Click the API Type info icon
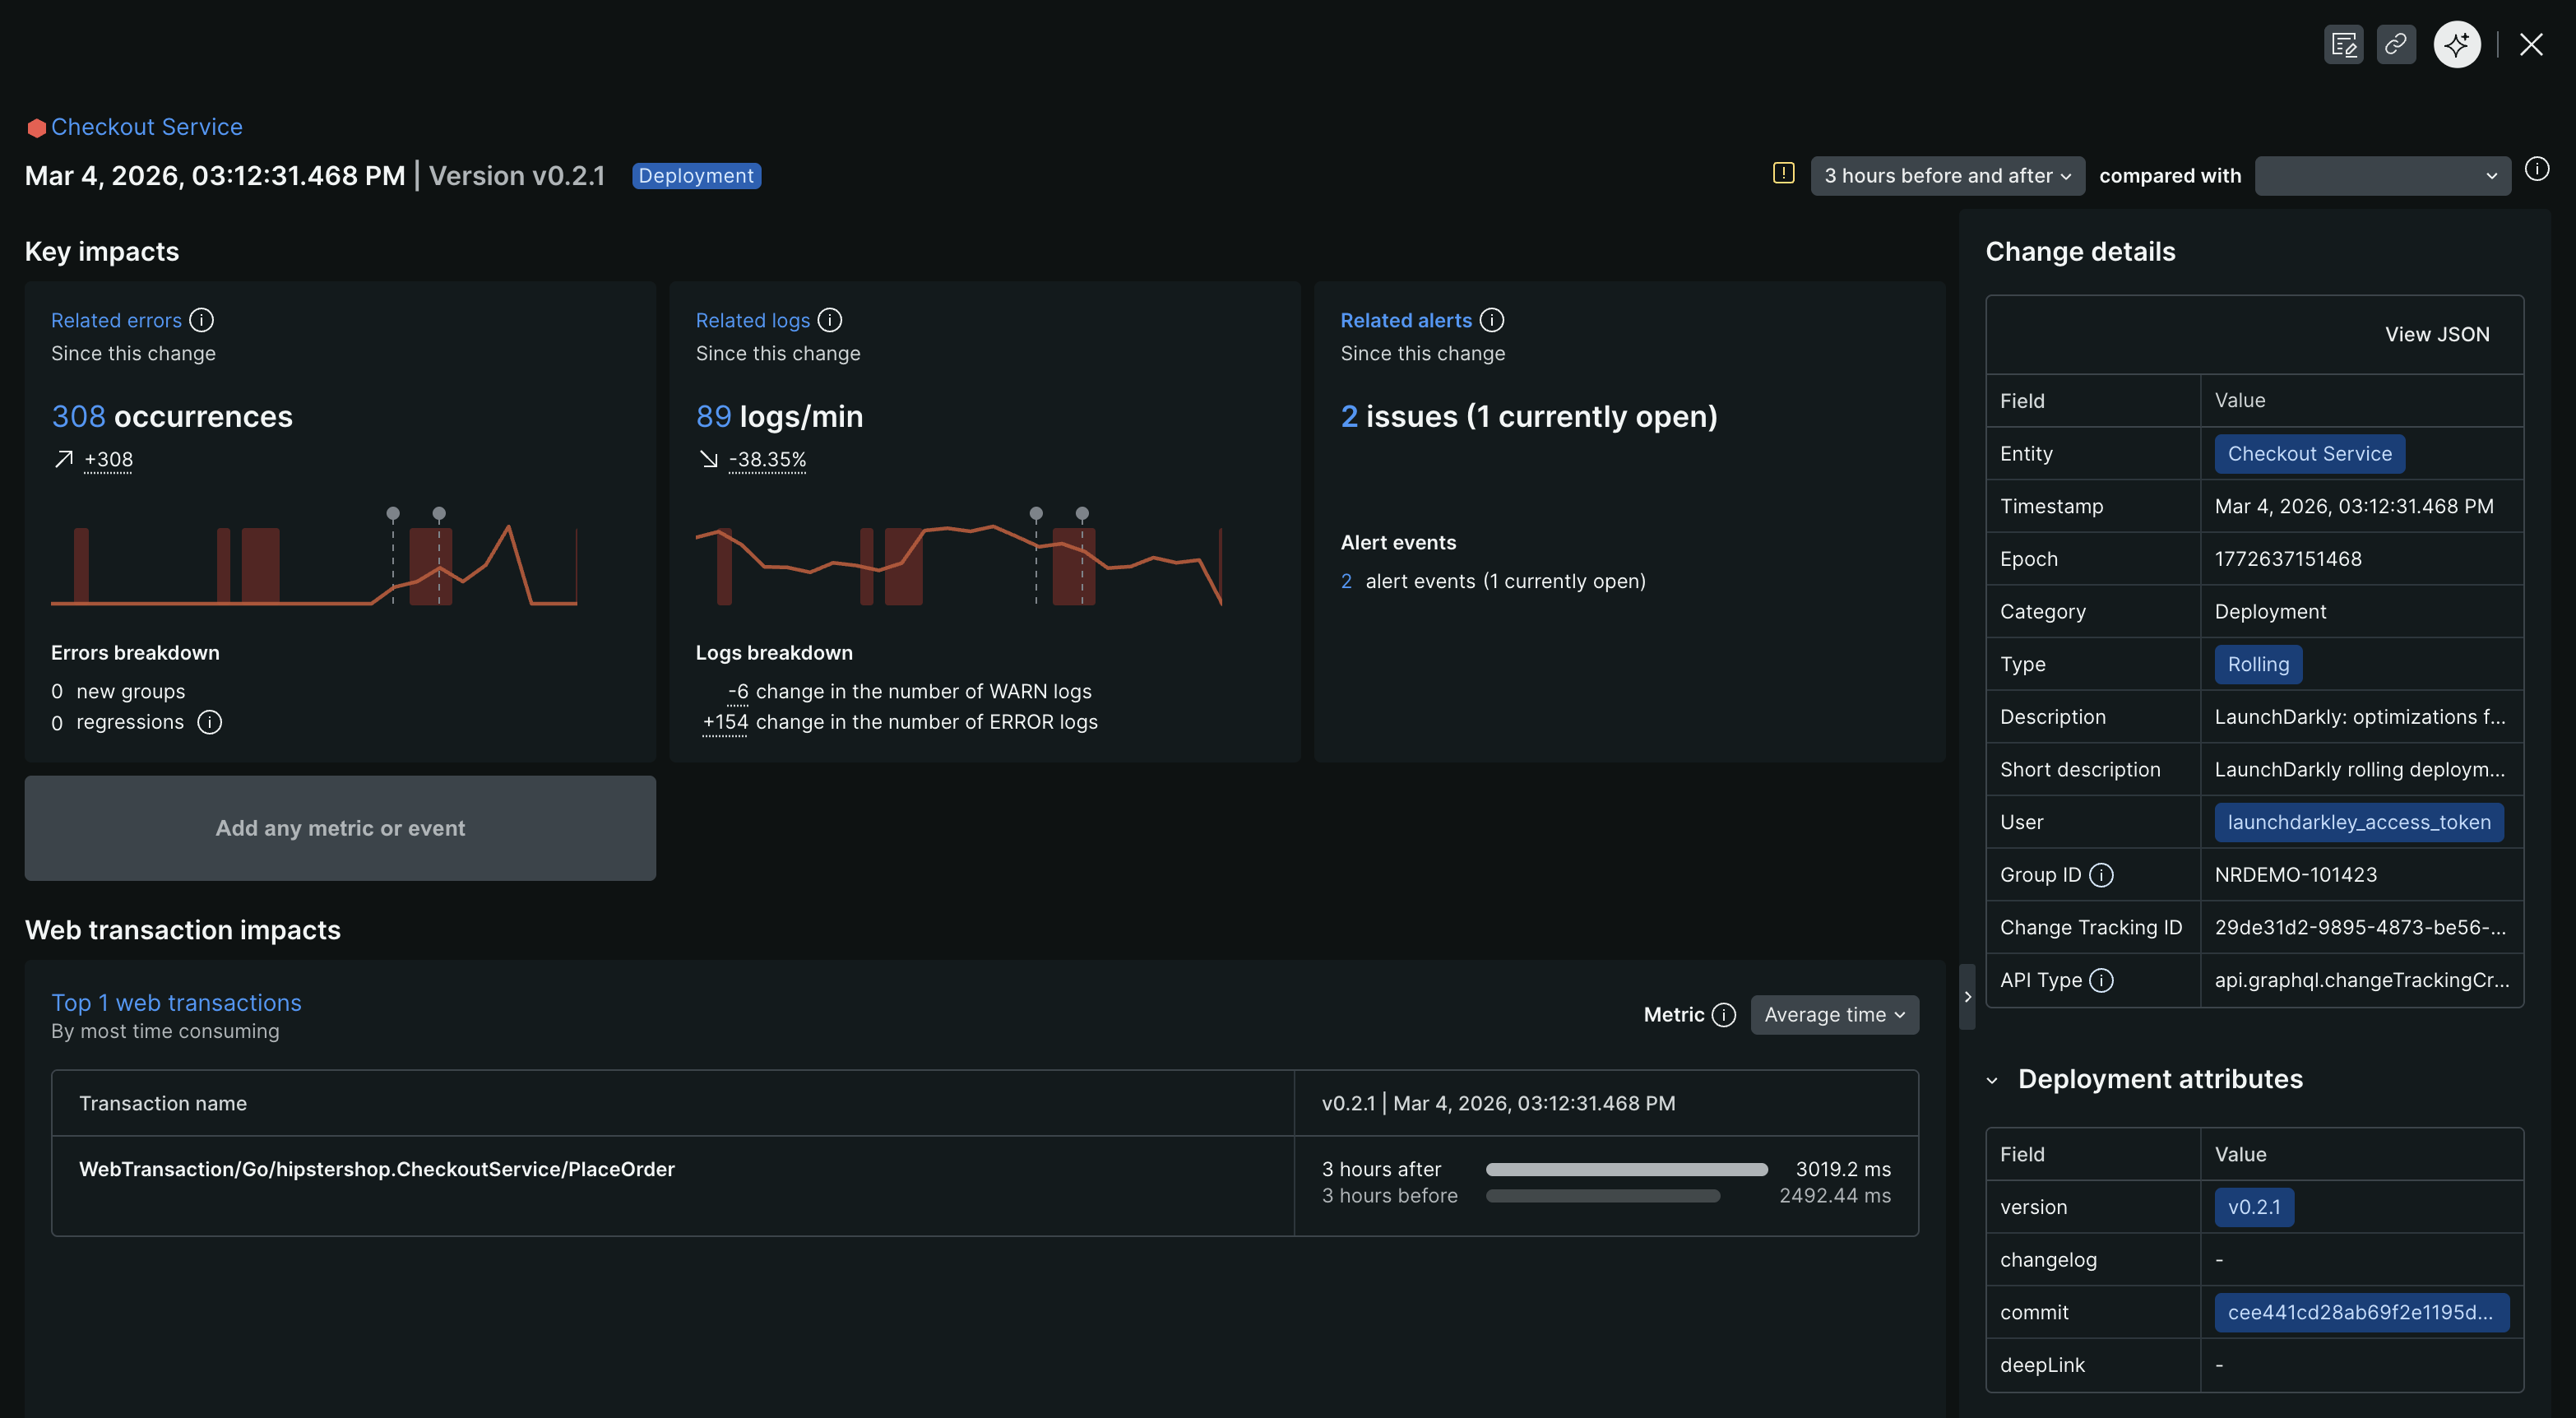2576x1418 pixels. tap(2101, 980)
